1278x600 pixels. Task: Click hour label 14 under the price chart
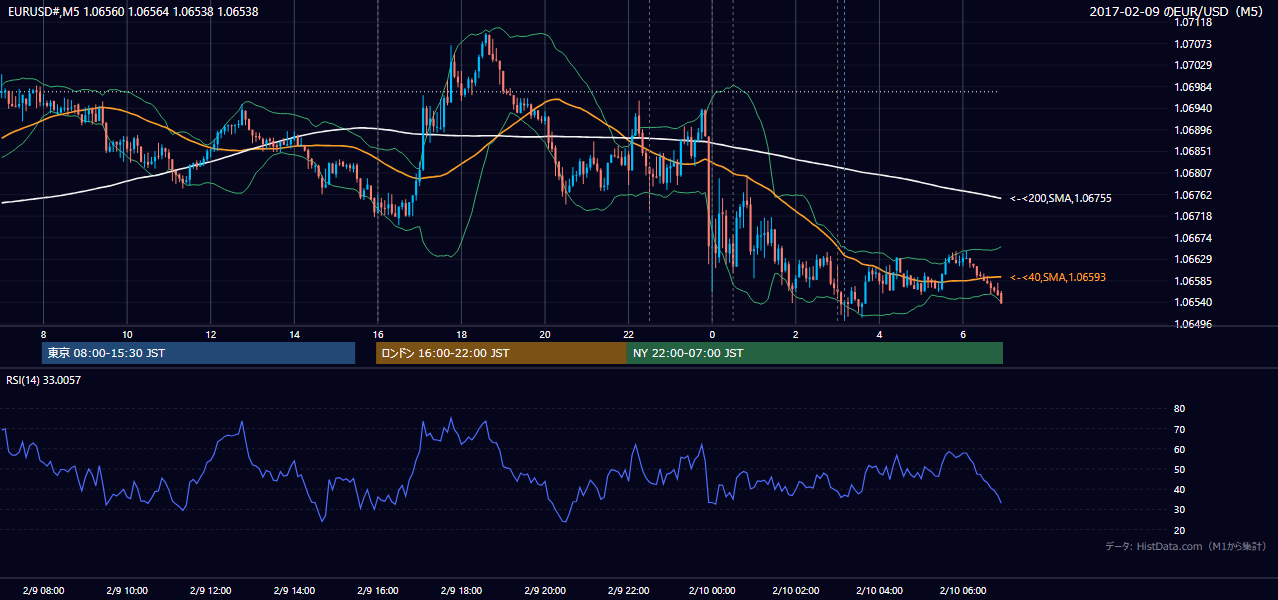294,334
